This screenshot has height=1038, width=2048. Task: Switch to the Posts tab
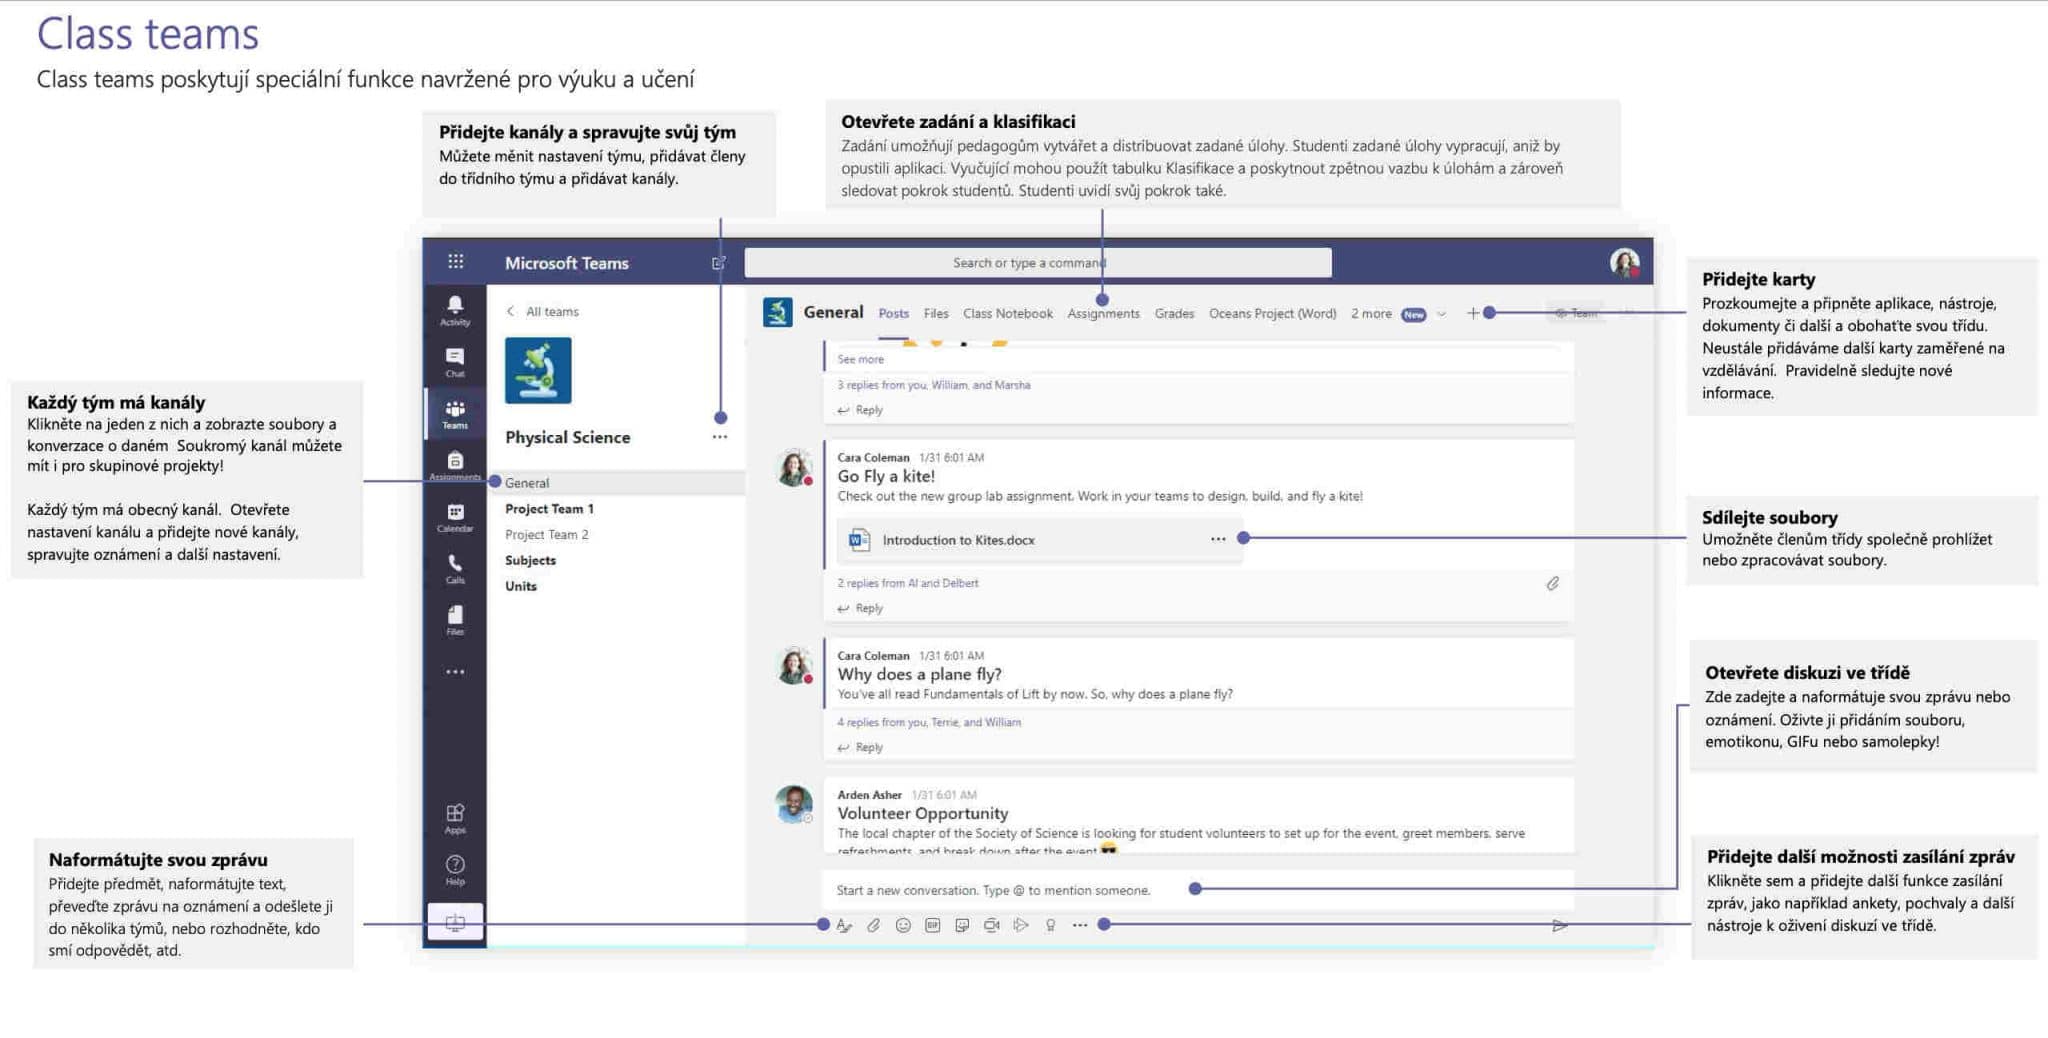point(894,313)
